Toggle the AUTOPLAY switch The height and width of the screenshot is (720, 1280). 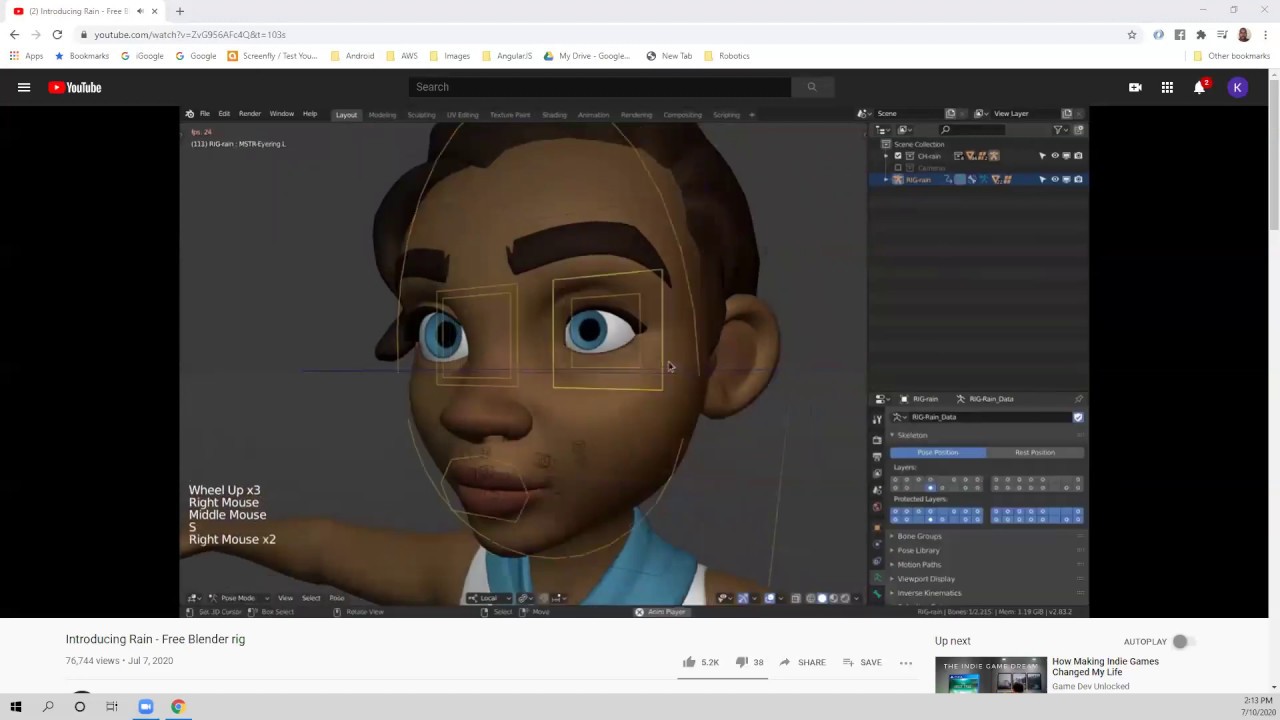click(x=1183, y=641)
